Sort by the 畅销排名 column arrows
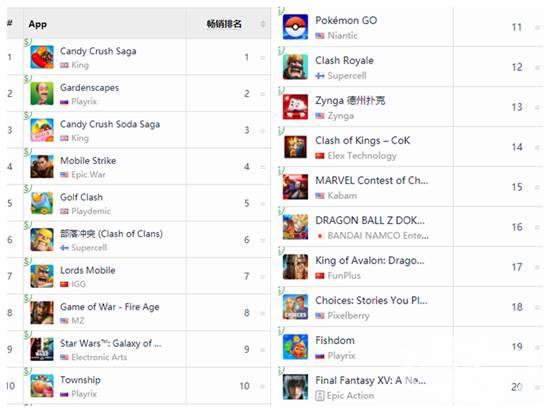Viewport: 550px width, 413px height. [263, 24]
